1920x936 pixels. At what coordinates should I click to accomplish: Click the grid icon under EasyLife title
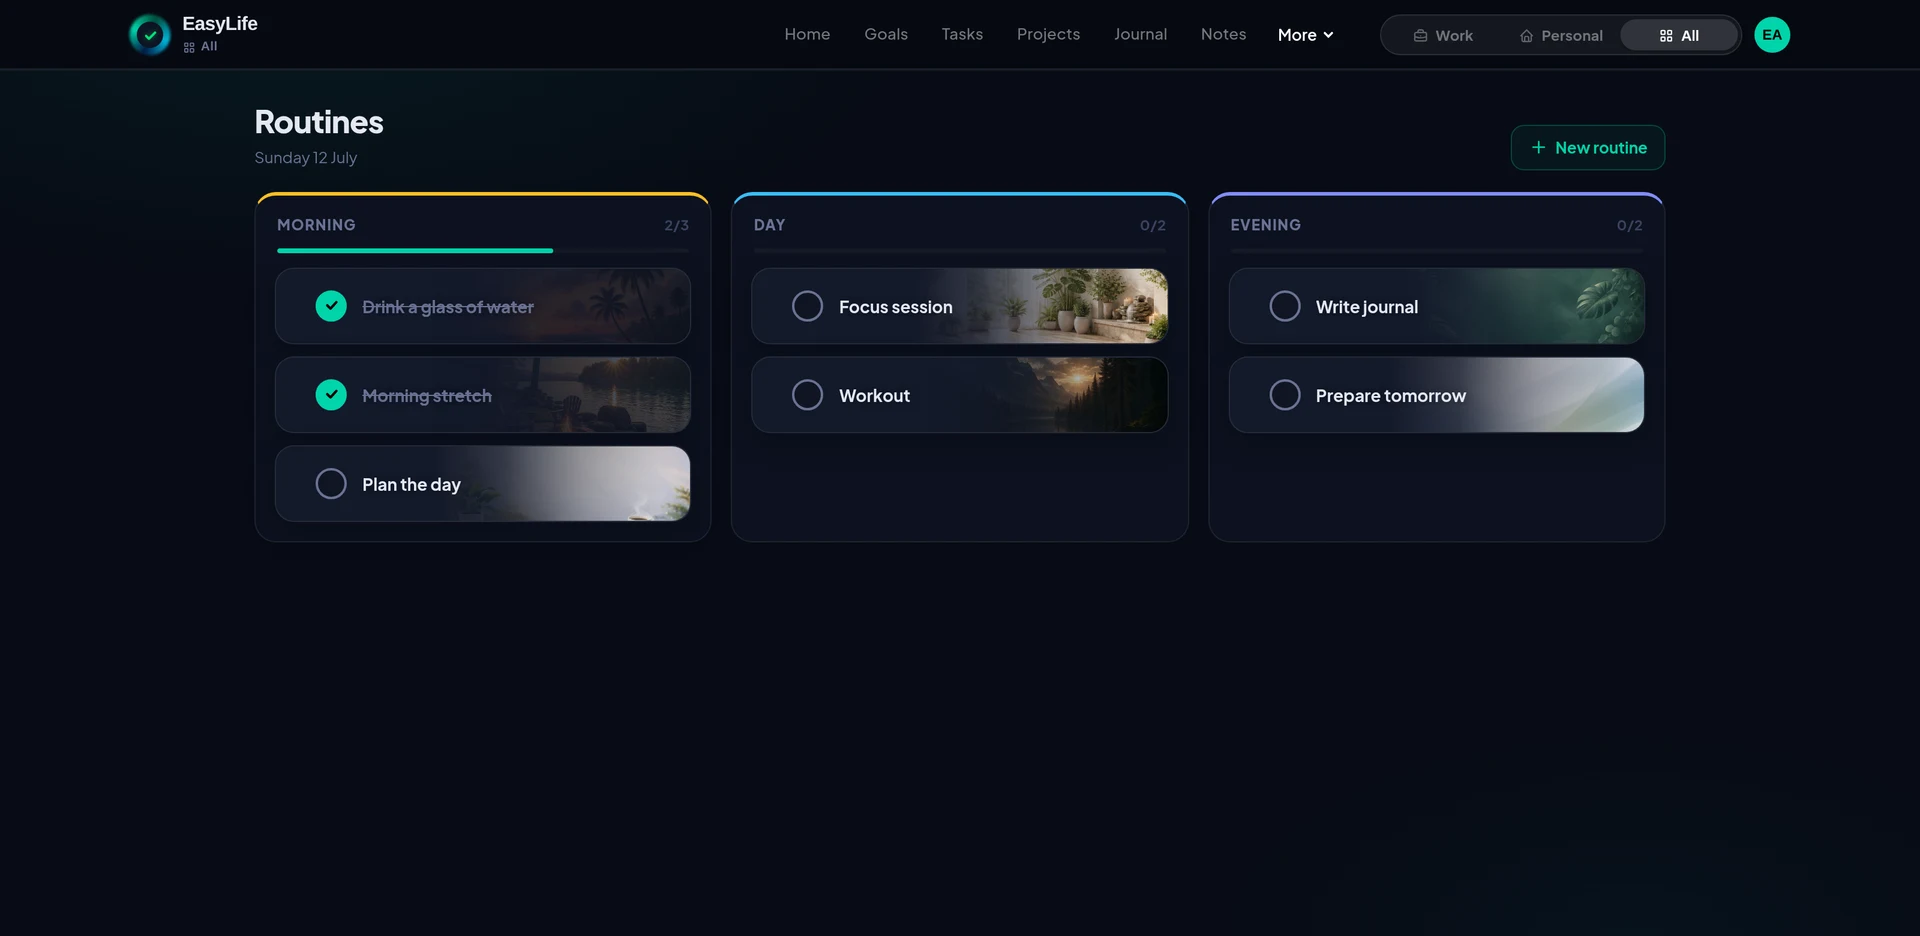[189, 47]
